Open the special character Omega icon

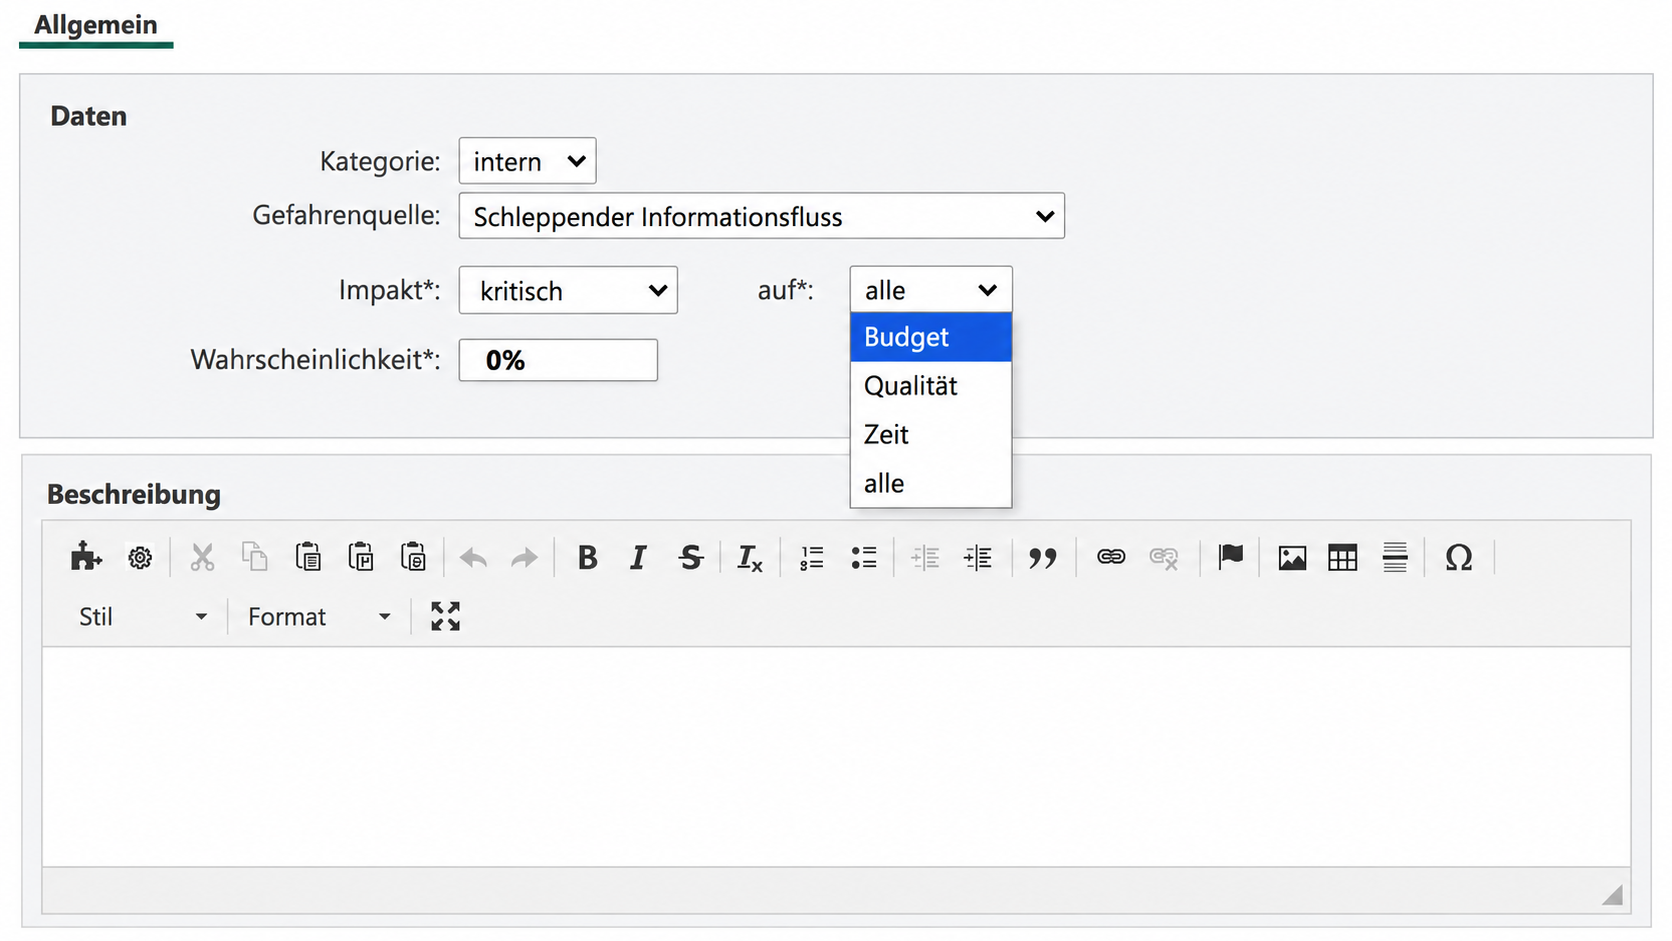tap(1459, 557)
